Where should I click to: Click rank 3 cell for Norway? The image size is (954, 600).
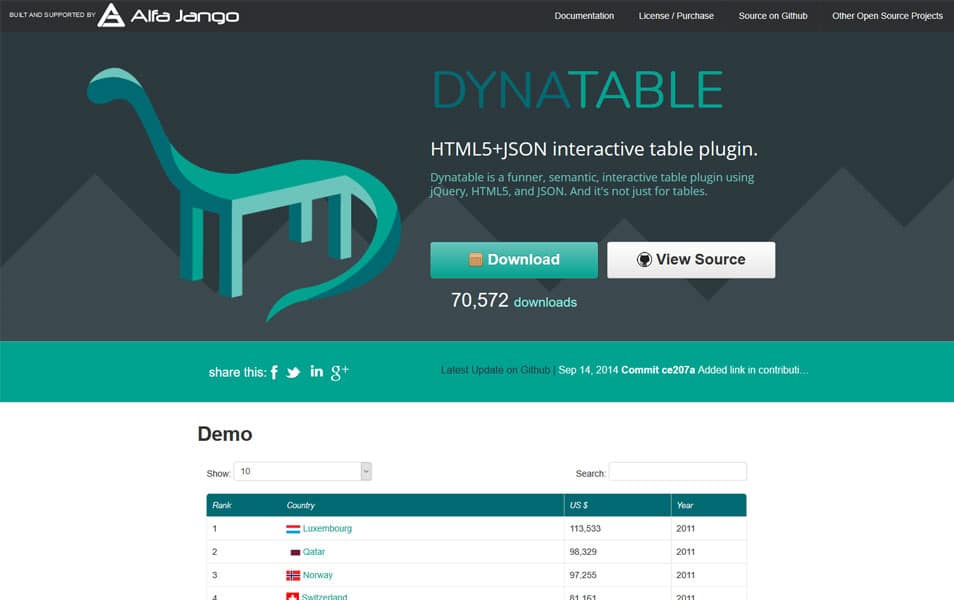214,574
